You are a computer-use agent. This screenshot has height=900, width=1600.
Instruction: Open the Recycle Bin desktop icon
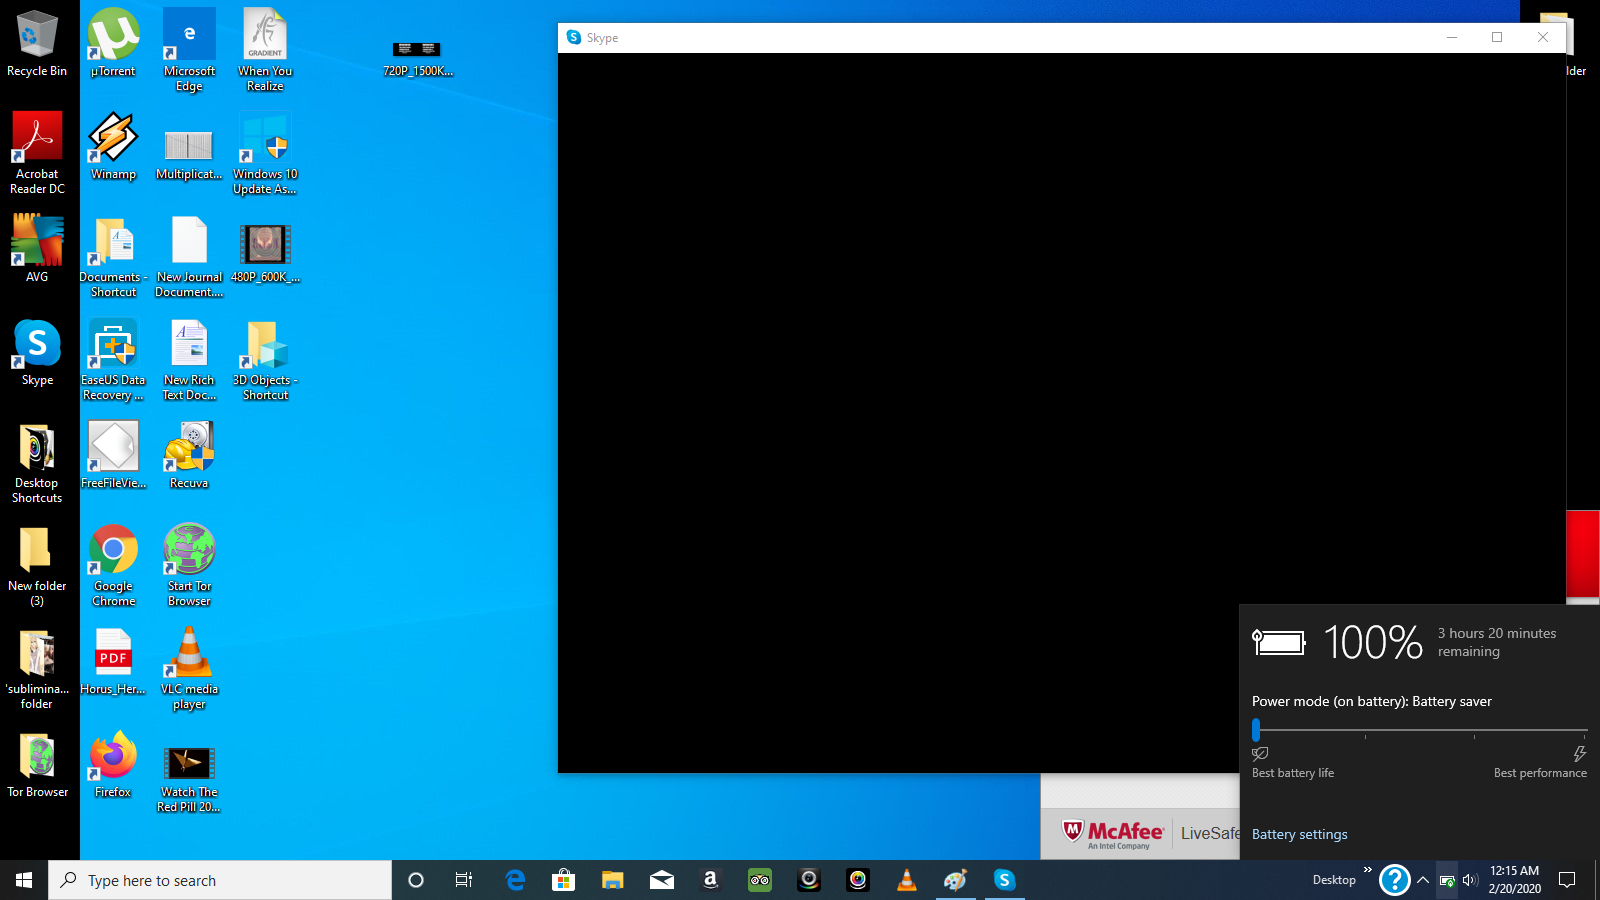(37, 44)
